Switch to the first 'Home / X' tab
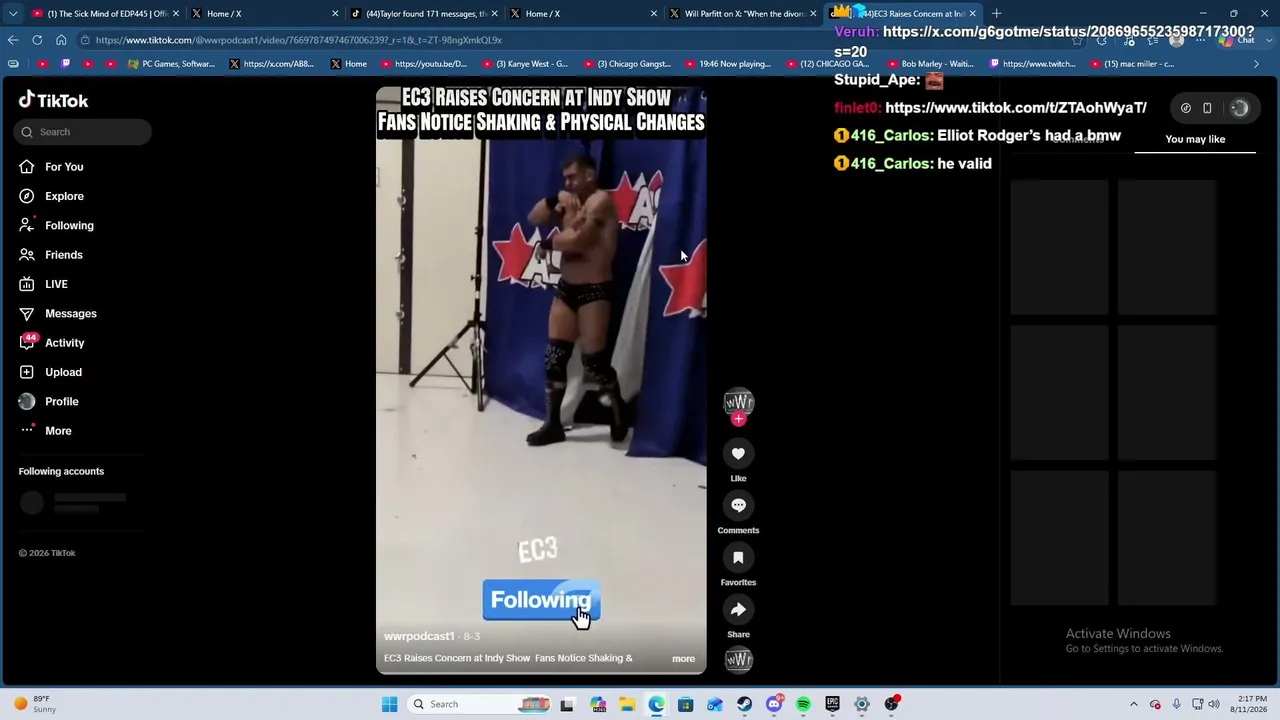 click(x=264, y=14)
